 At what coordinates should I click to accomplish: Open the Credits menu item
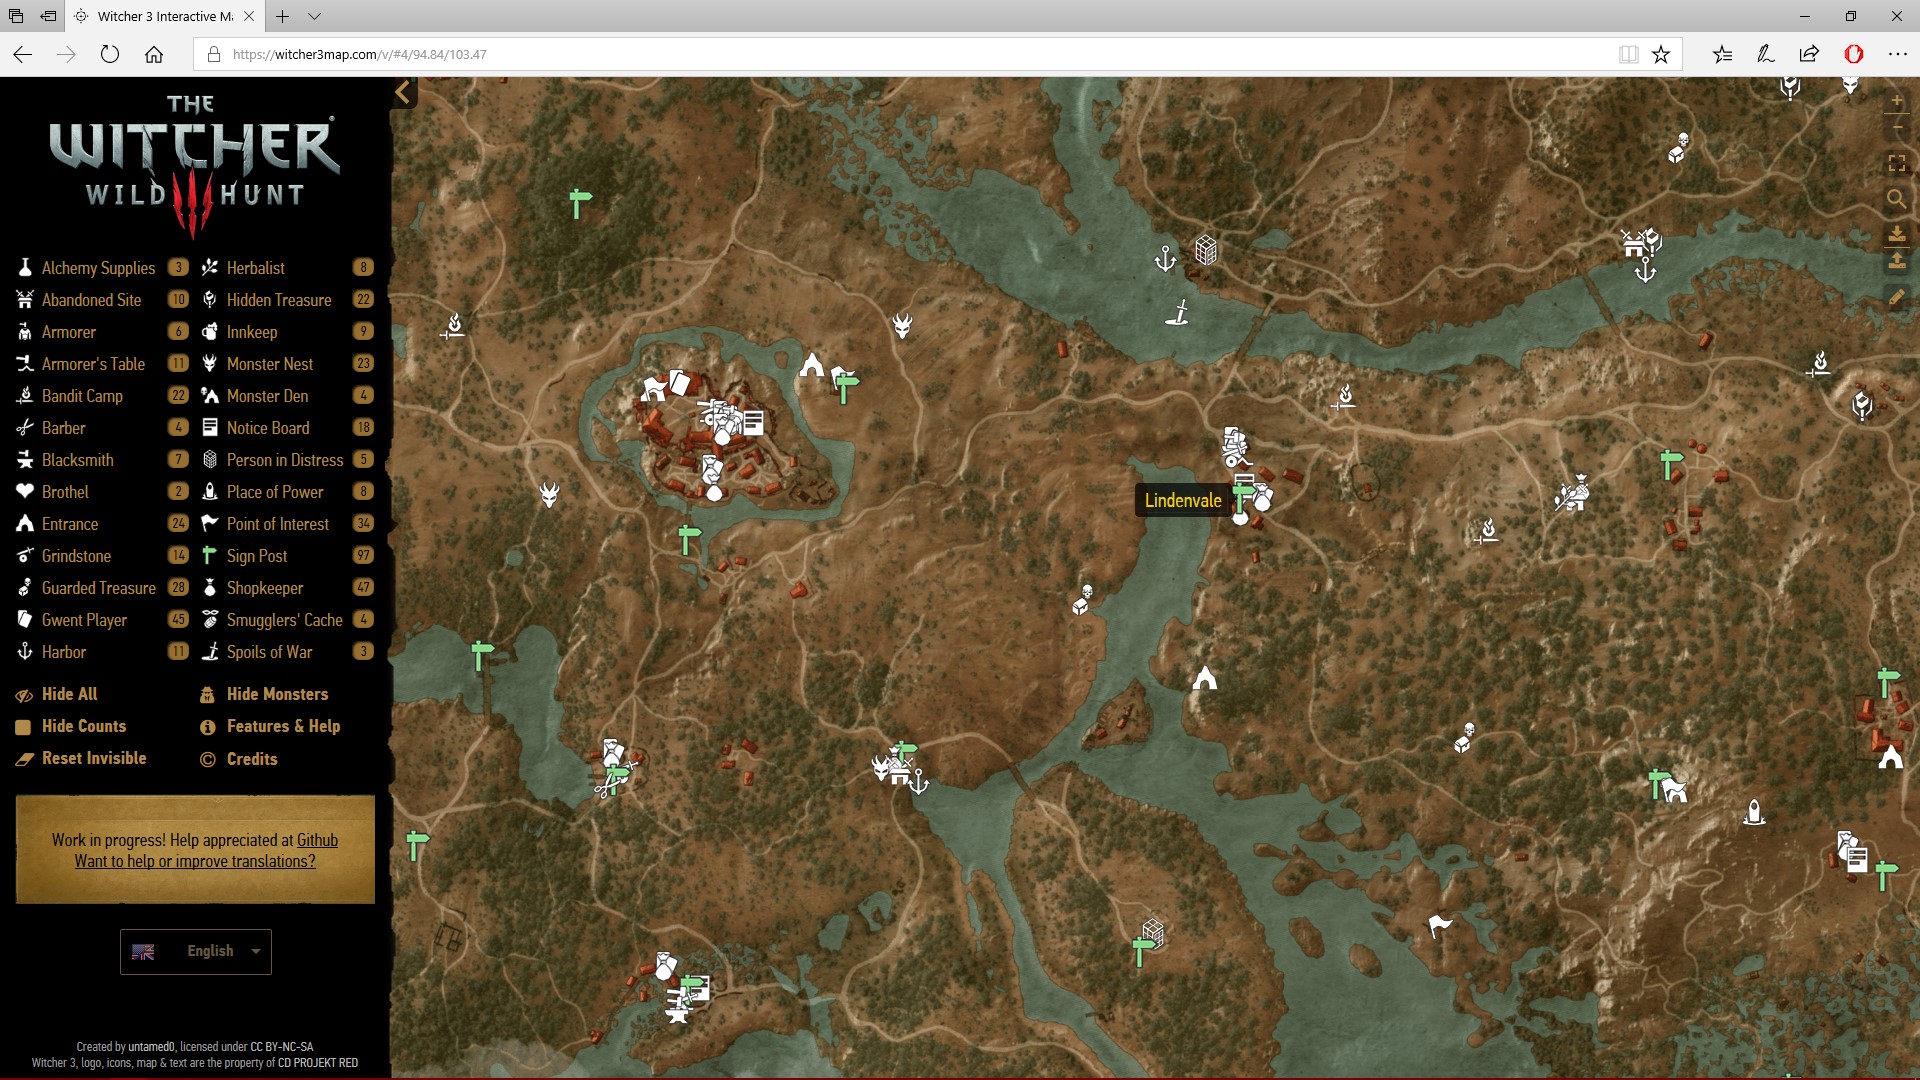click(251, 759)
